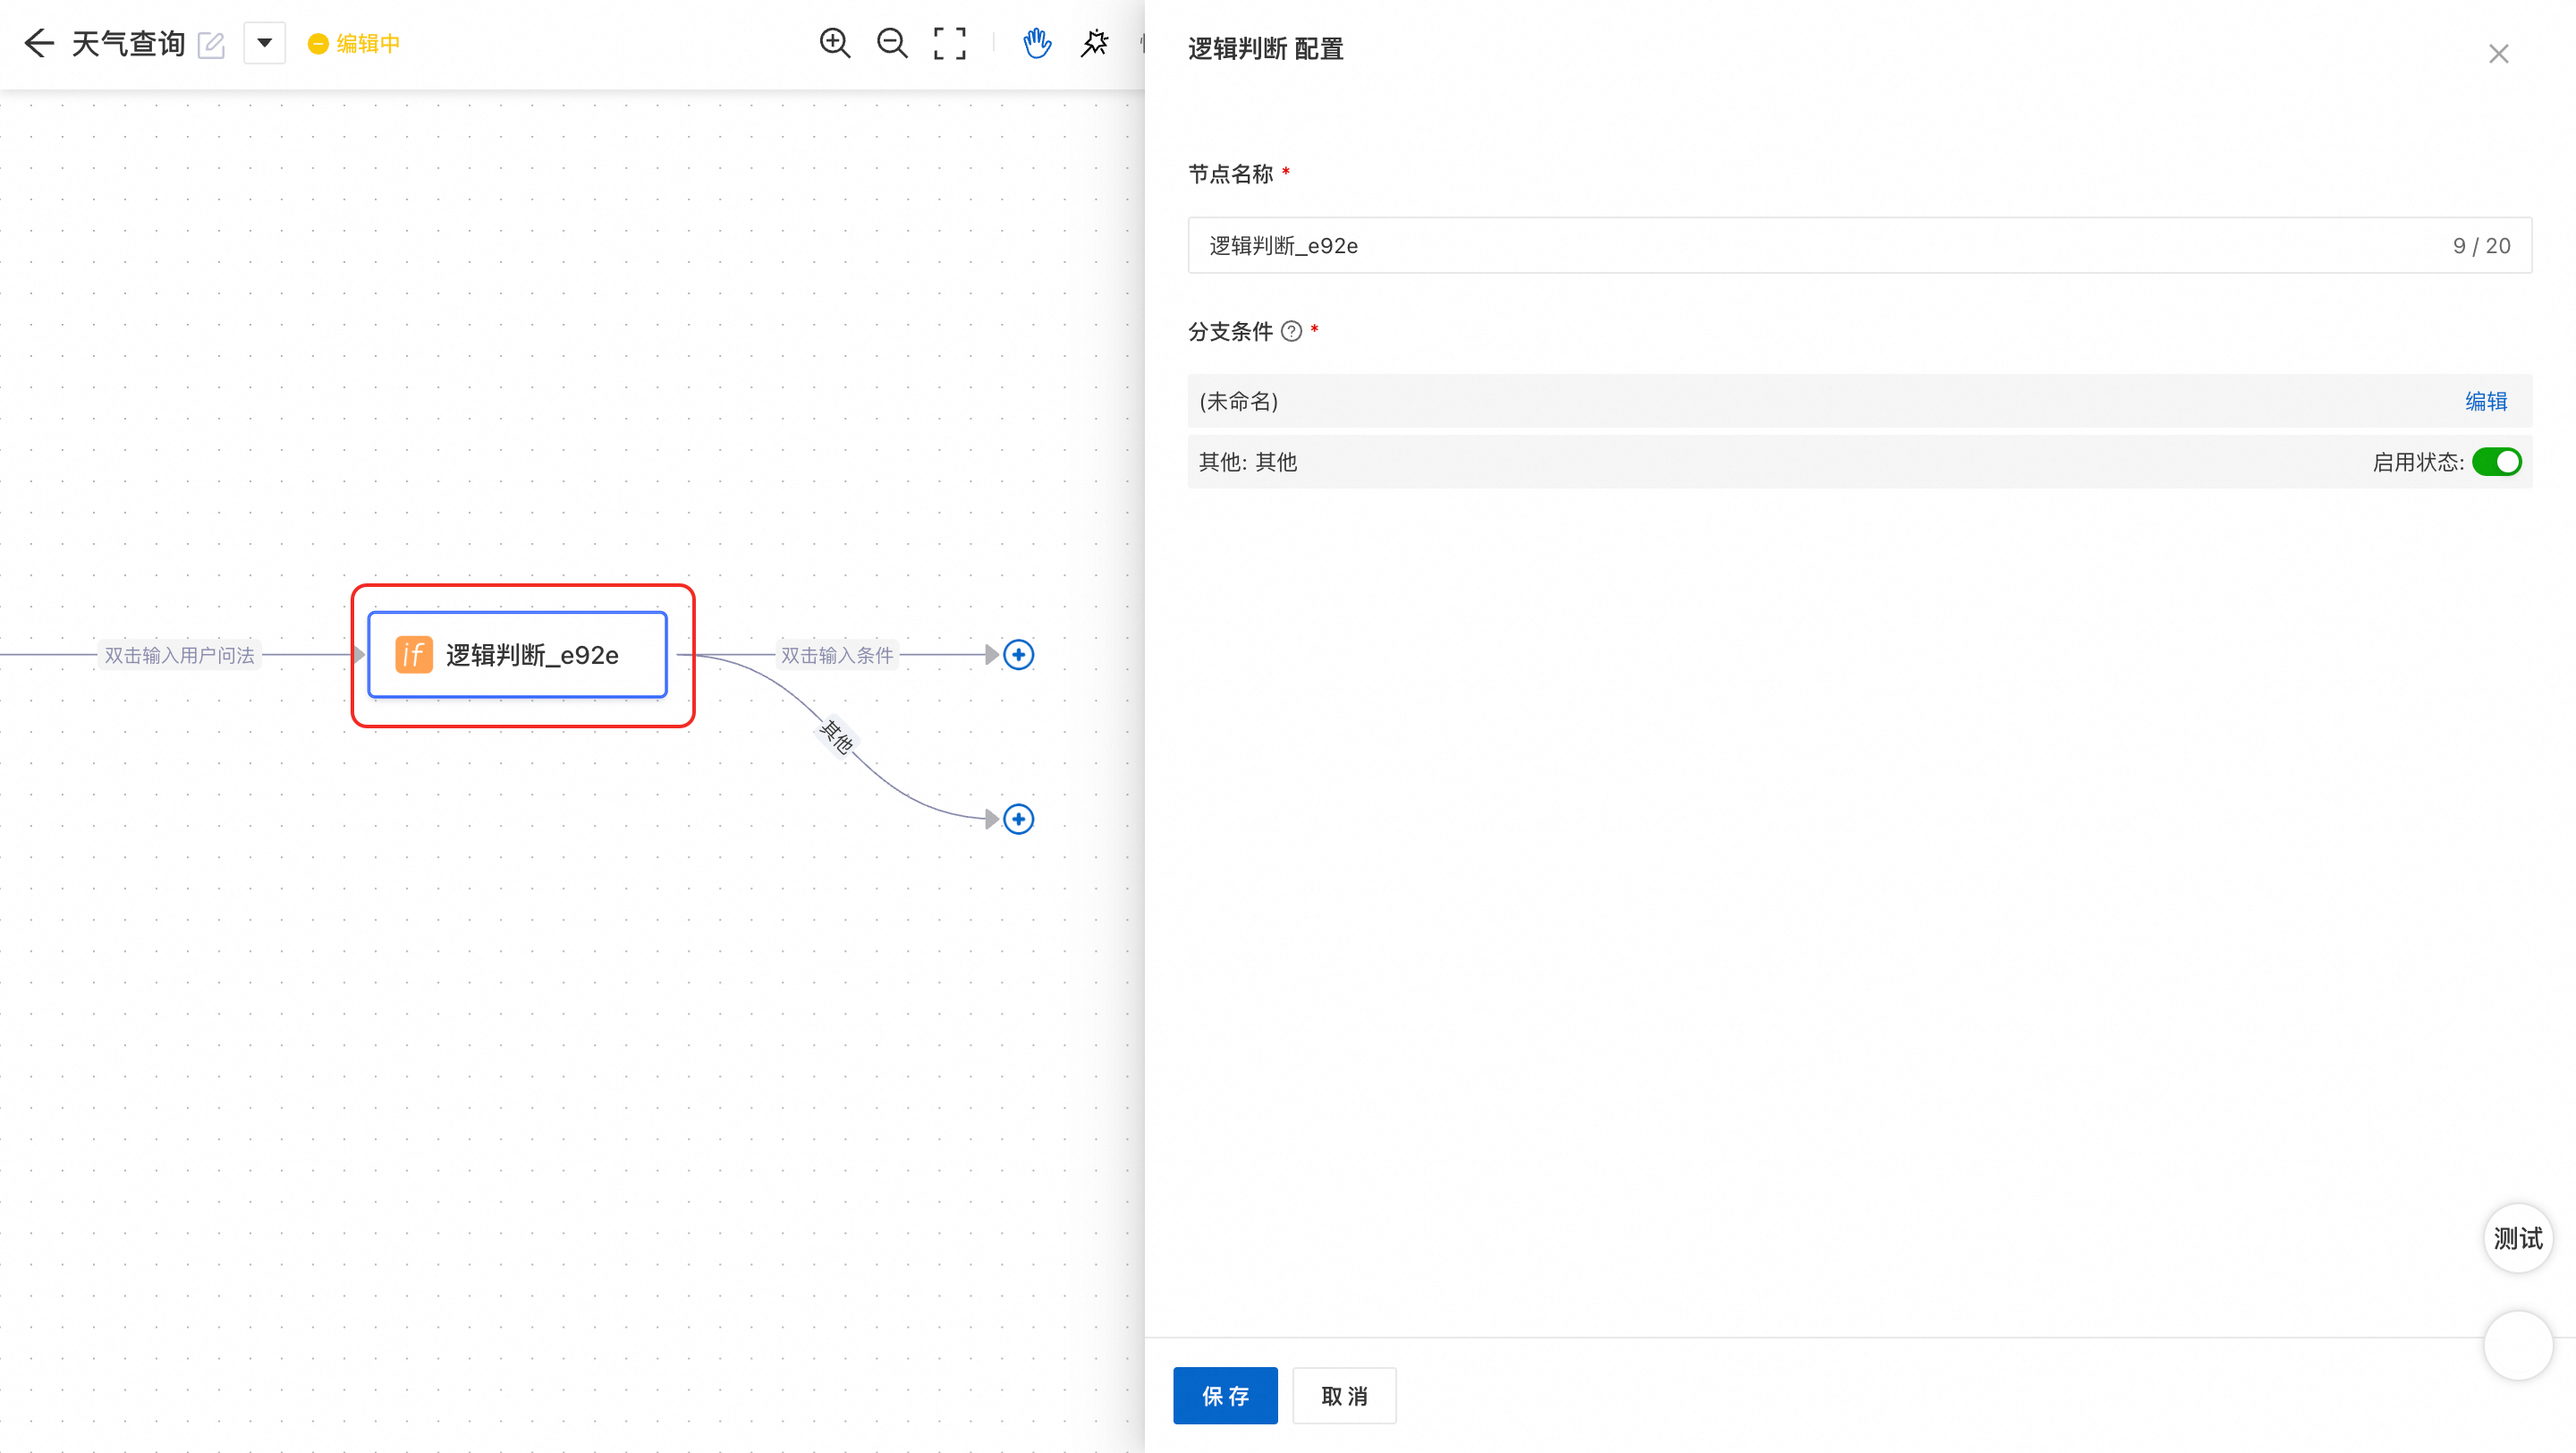Screen dimensions: 2576x1453
Task: Close the 逻辑判断 配置 panel
Action: [x=2498, y=54]
